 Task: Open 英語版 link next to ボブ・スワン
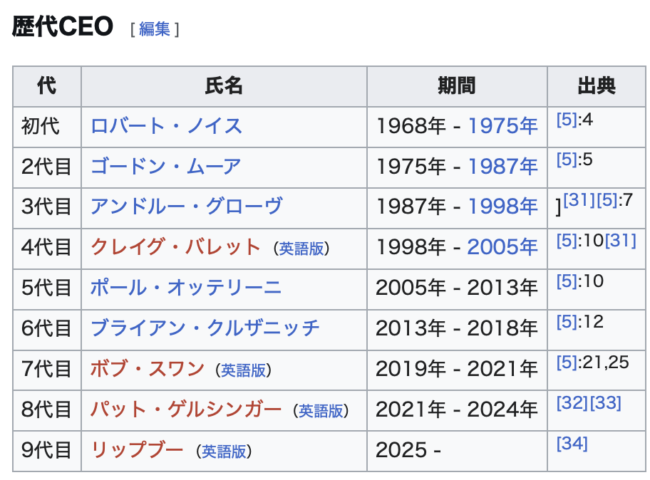coord(245,370)
